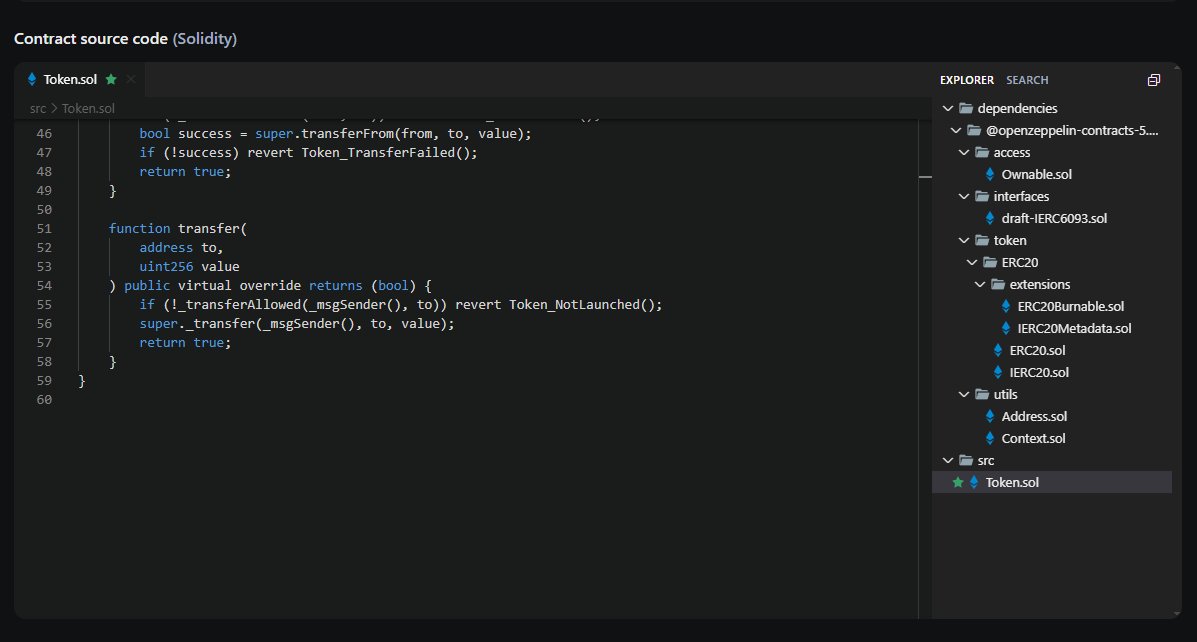Collapse the @openzeppelin-contracts folder chevron
1197x642 pixels.
(956, 131)
